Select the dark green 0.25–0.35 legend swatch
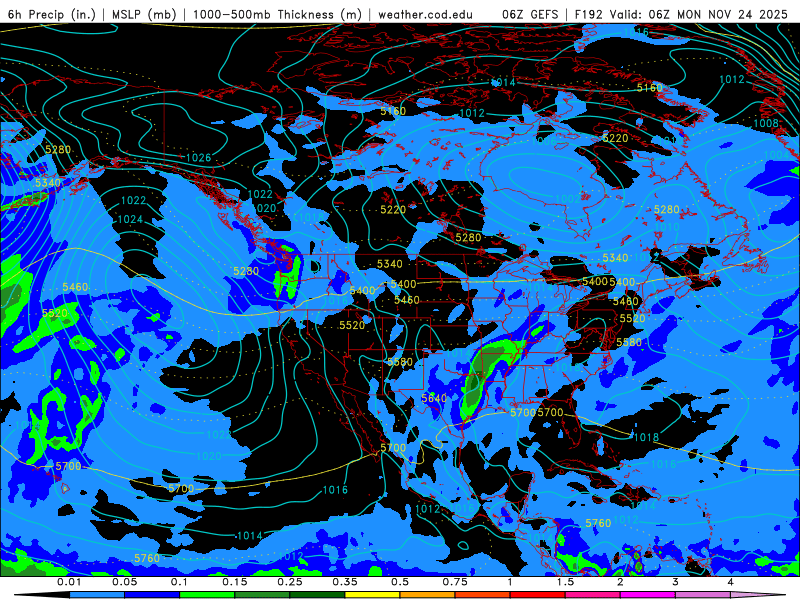The width and height of the screenshot is (800, 600). pyautogui.click(x=317, y=595)
